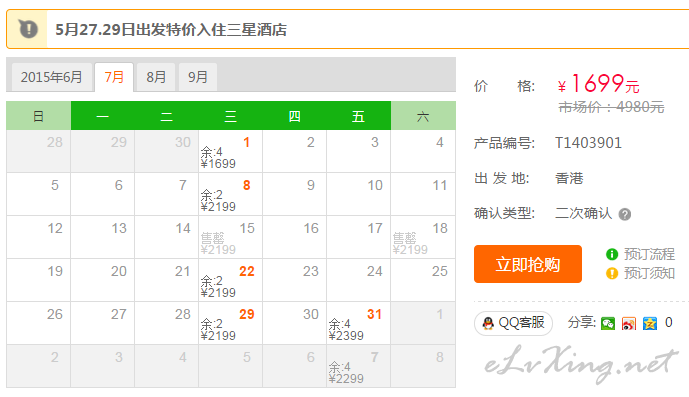Select July 1 departure priced ¥1699

click(230, 151)
